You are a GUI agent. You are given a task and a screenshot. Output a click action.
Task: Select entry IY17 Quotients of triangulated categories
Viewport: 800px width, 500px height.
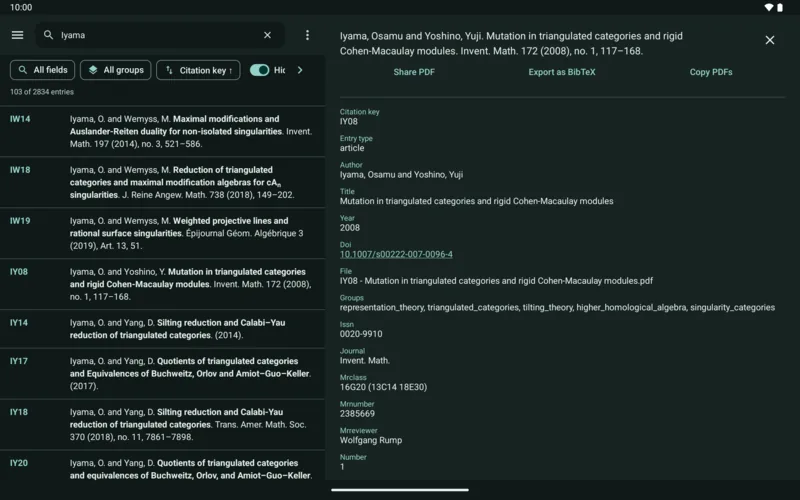162,373
